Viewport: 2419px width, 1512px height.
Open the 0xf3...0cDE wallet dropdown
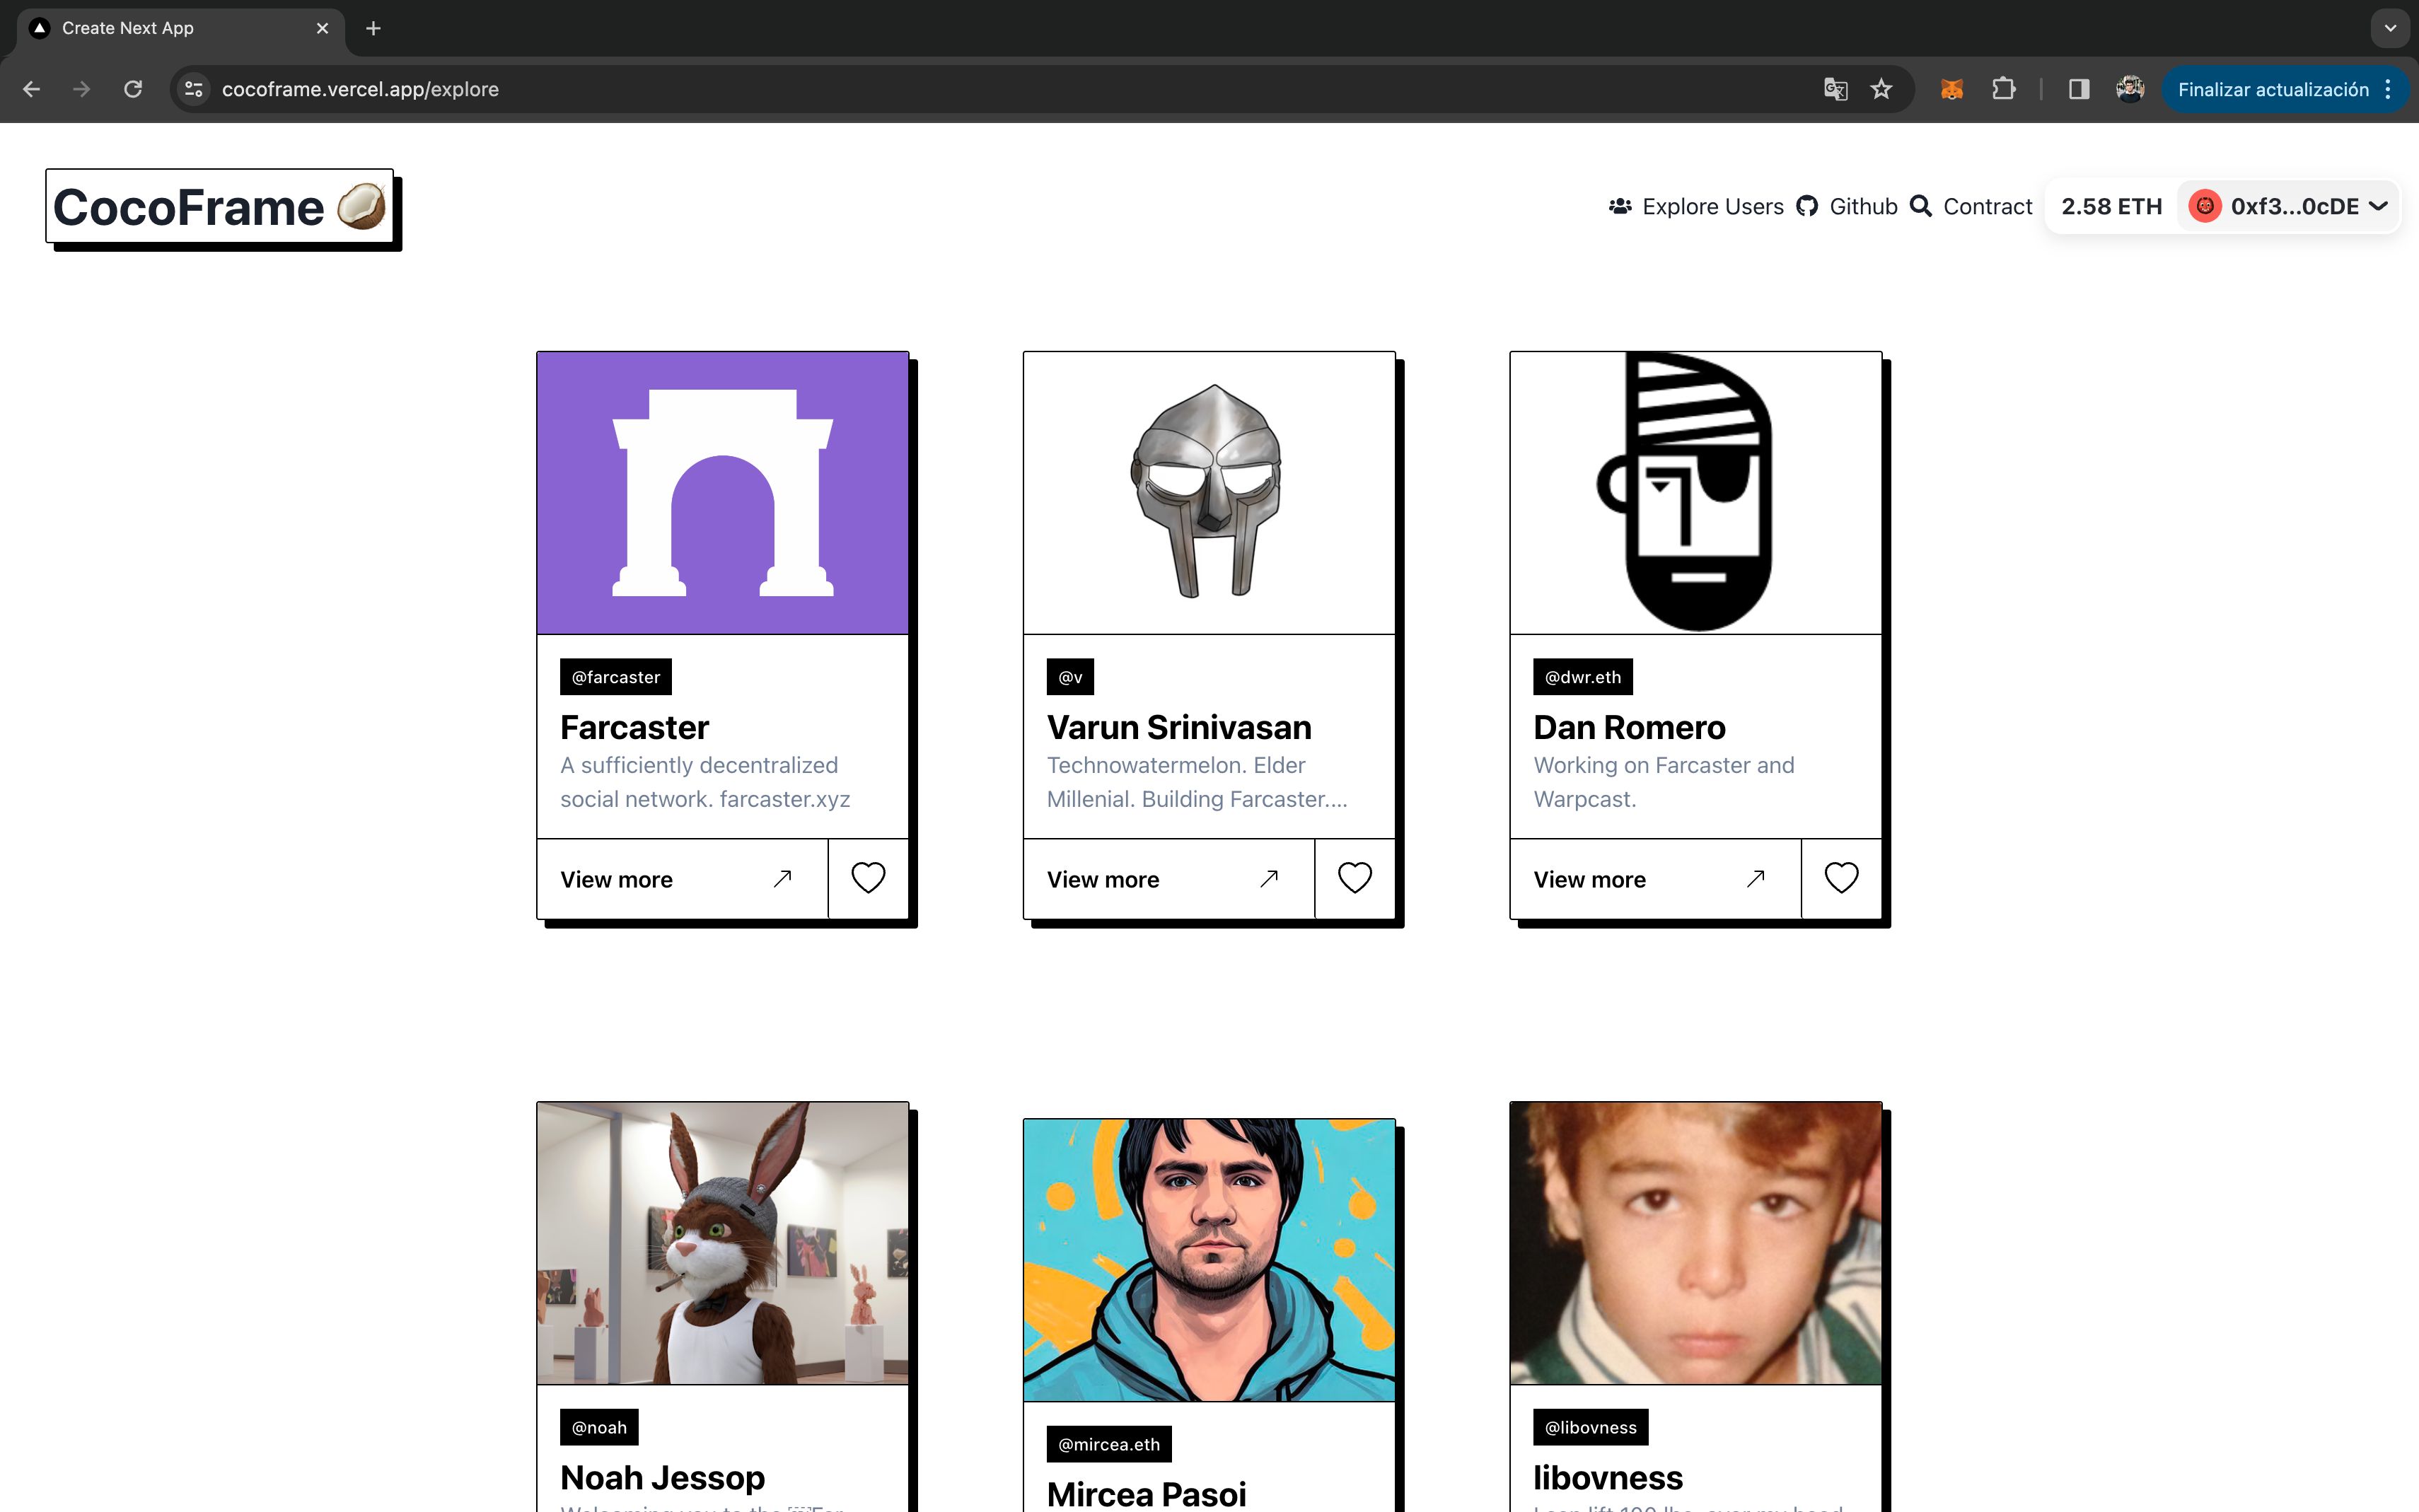point(2289,206)
